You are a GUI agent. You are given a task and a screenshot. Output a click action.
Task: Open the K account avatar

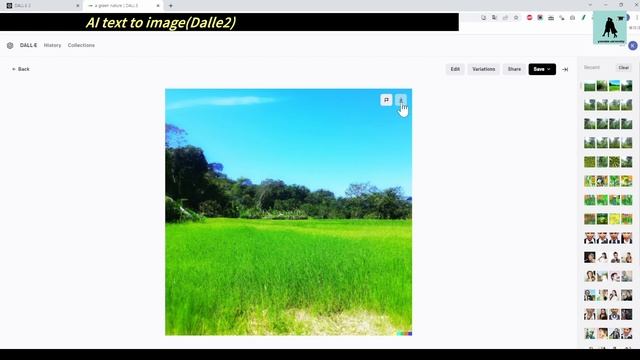point(633,46)
